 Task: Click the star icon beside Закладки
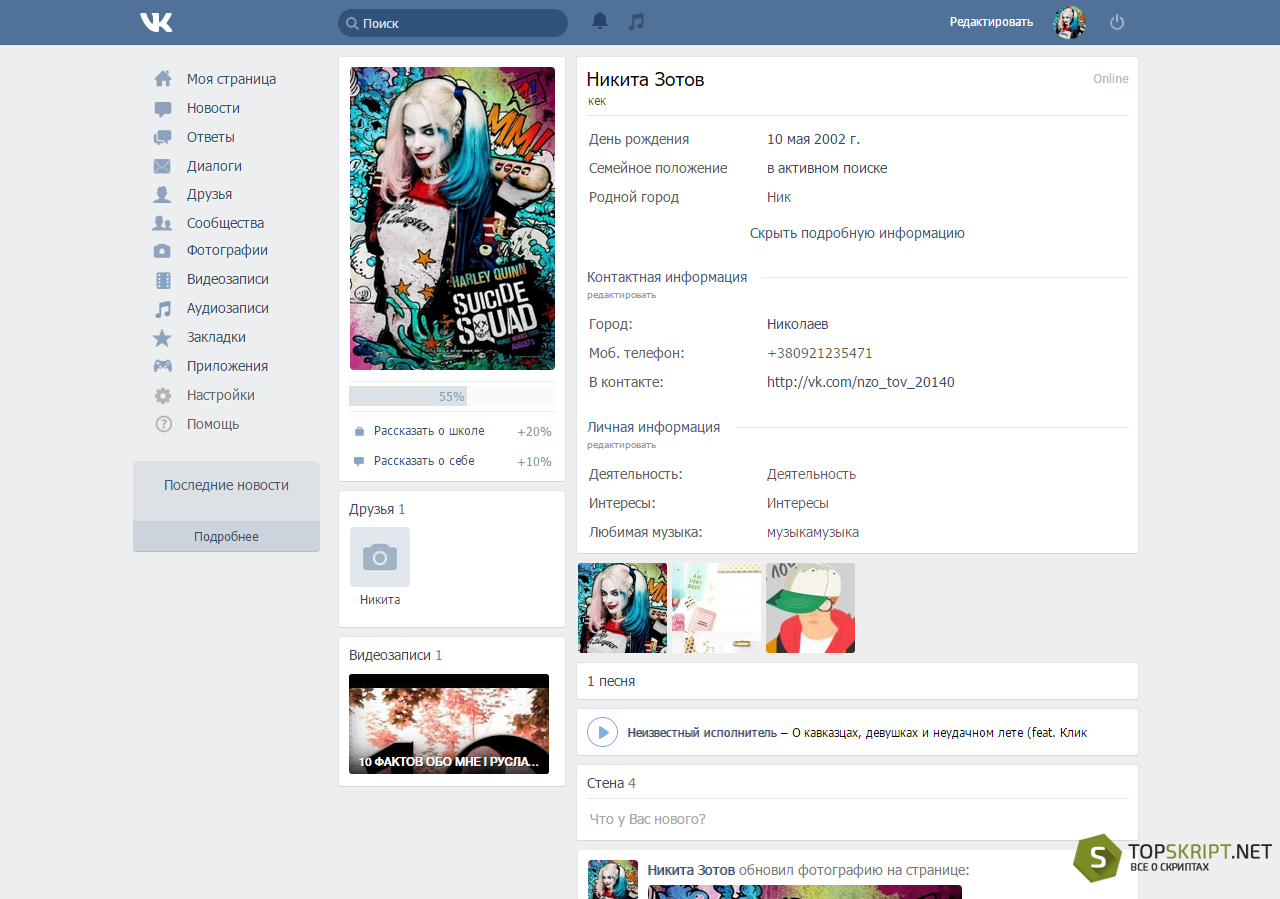coord(163,338)
